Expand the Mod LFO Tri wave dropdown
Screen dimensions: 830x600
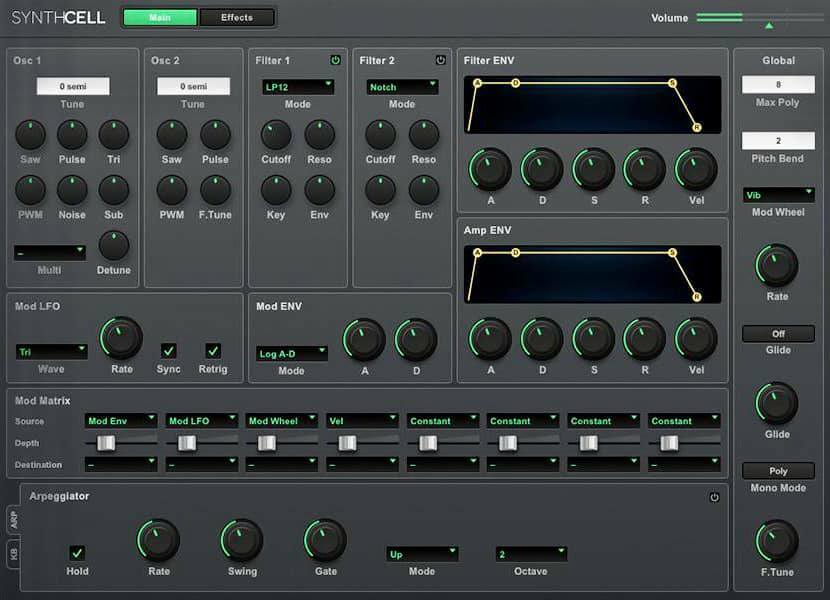tap(51, 352)
